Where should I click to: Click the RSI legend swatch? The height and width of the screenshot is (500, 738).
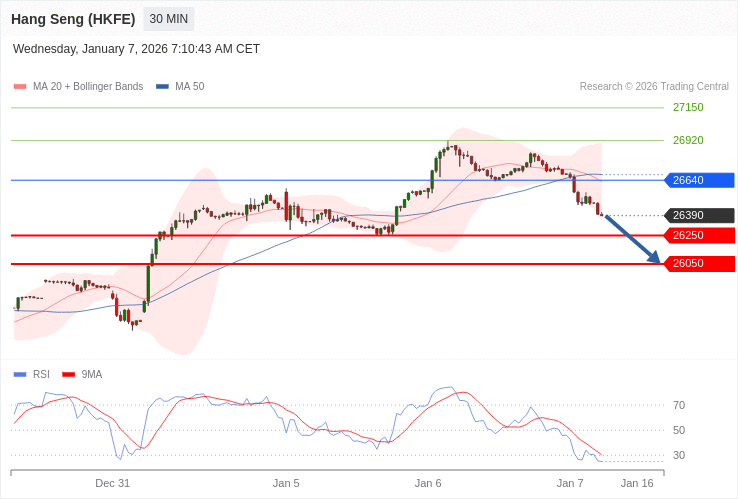click(x=20, y=375)
